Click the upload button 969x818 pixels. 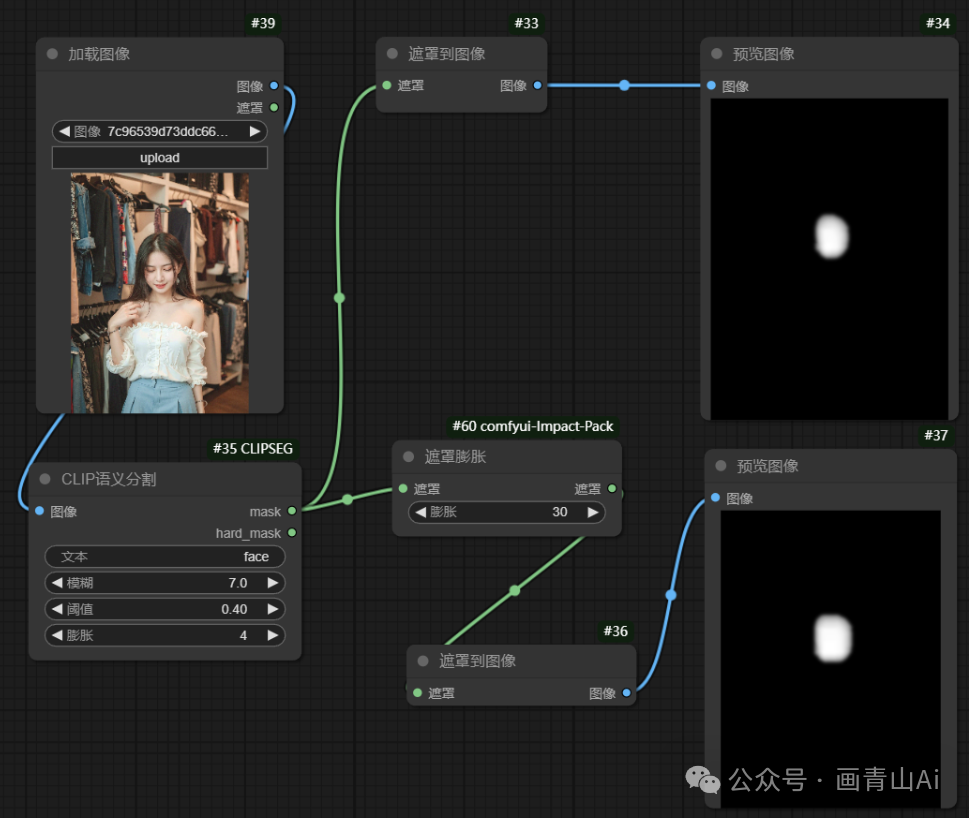(x=159, y=158)
